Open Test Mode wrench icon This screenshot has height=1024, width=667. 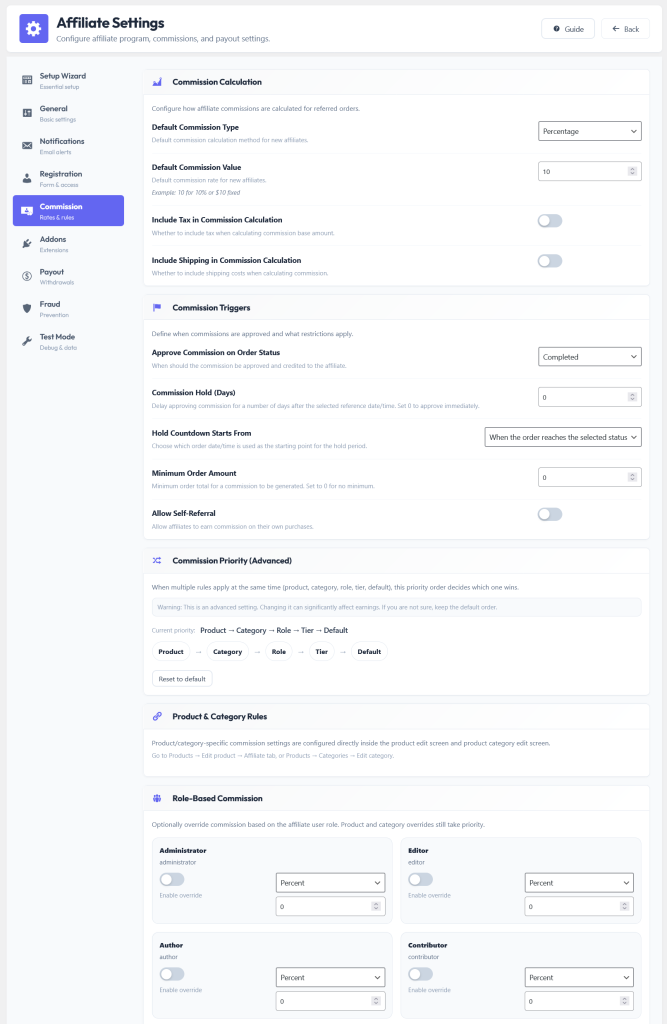pos(27,341)
